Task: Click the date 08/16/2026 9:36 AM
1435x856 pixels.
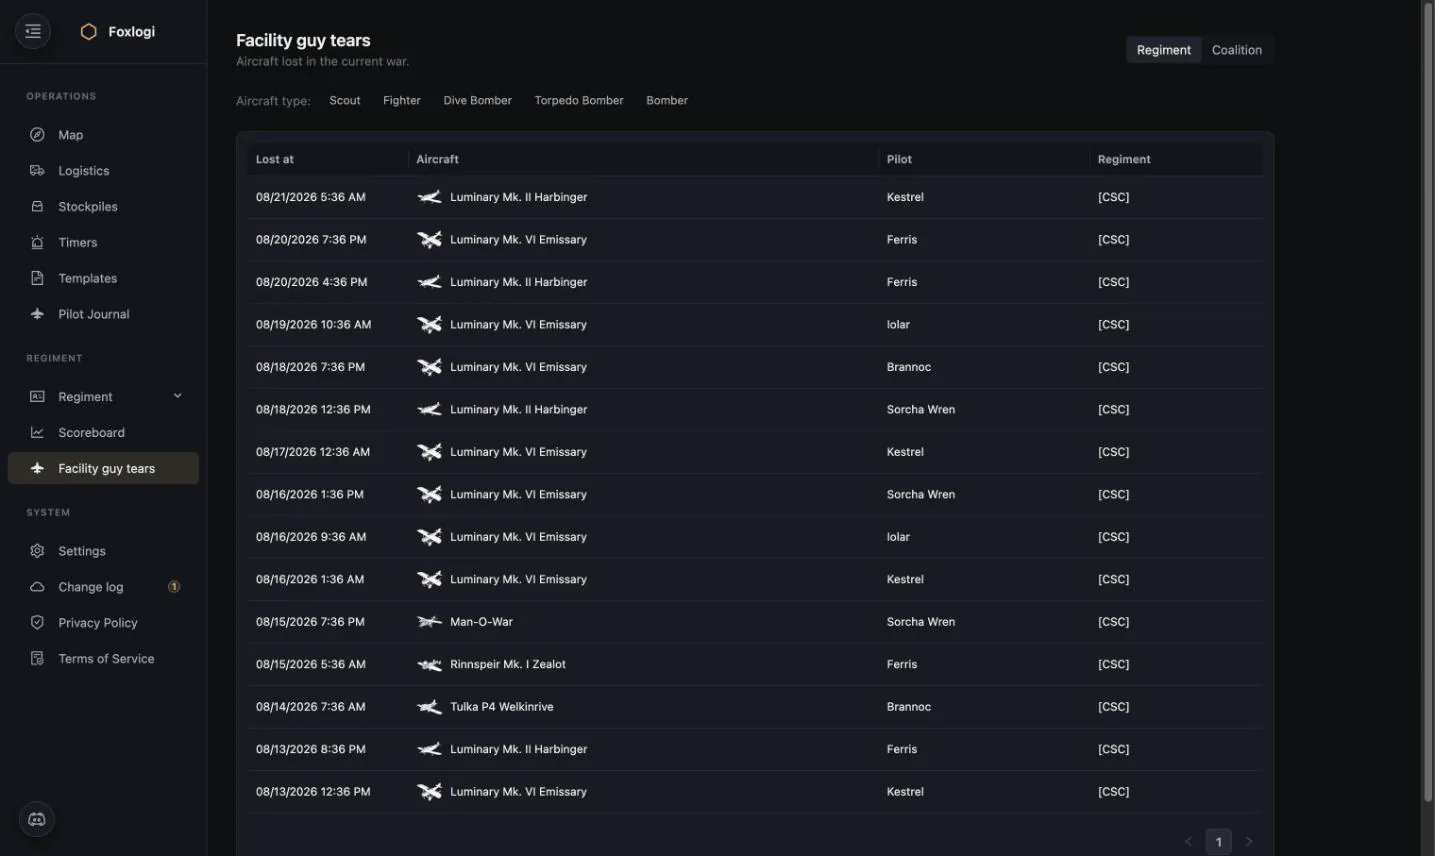Action: coord(311,537)
